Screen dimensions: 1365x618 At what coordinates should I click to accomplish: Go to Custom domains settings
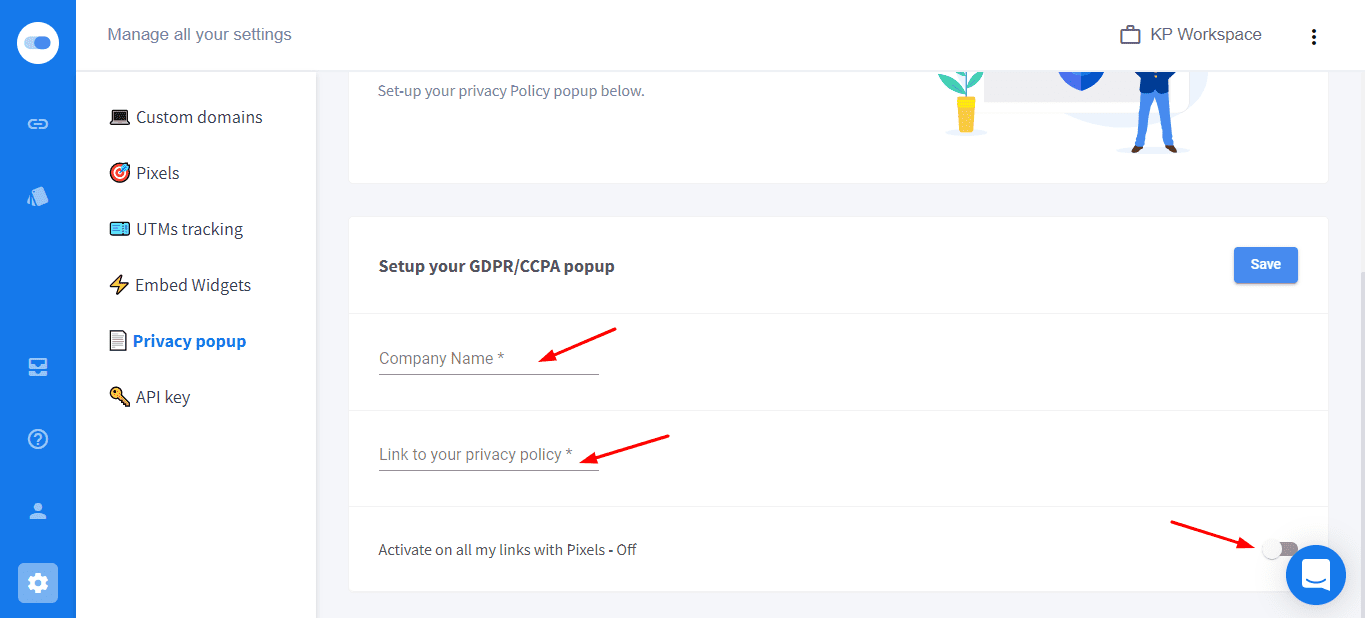(198, 117)
